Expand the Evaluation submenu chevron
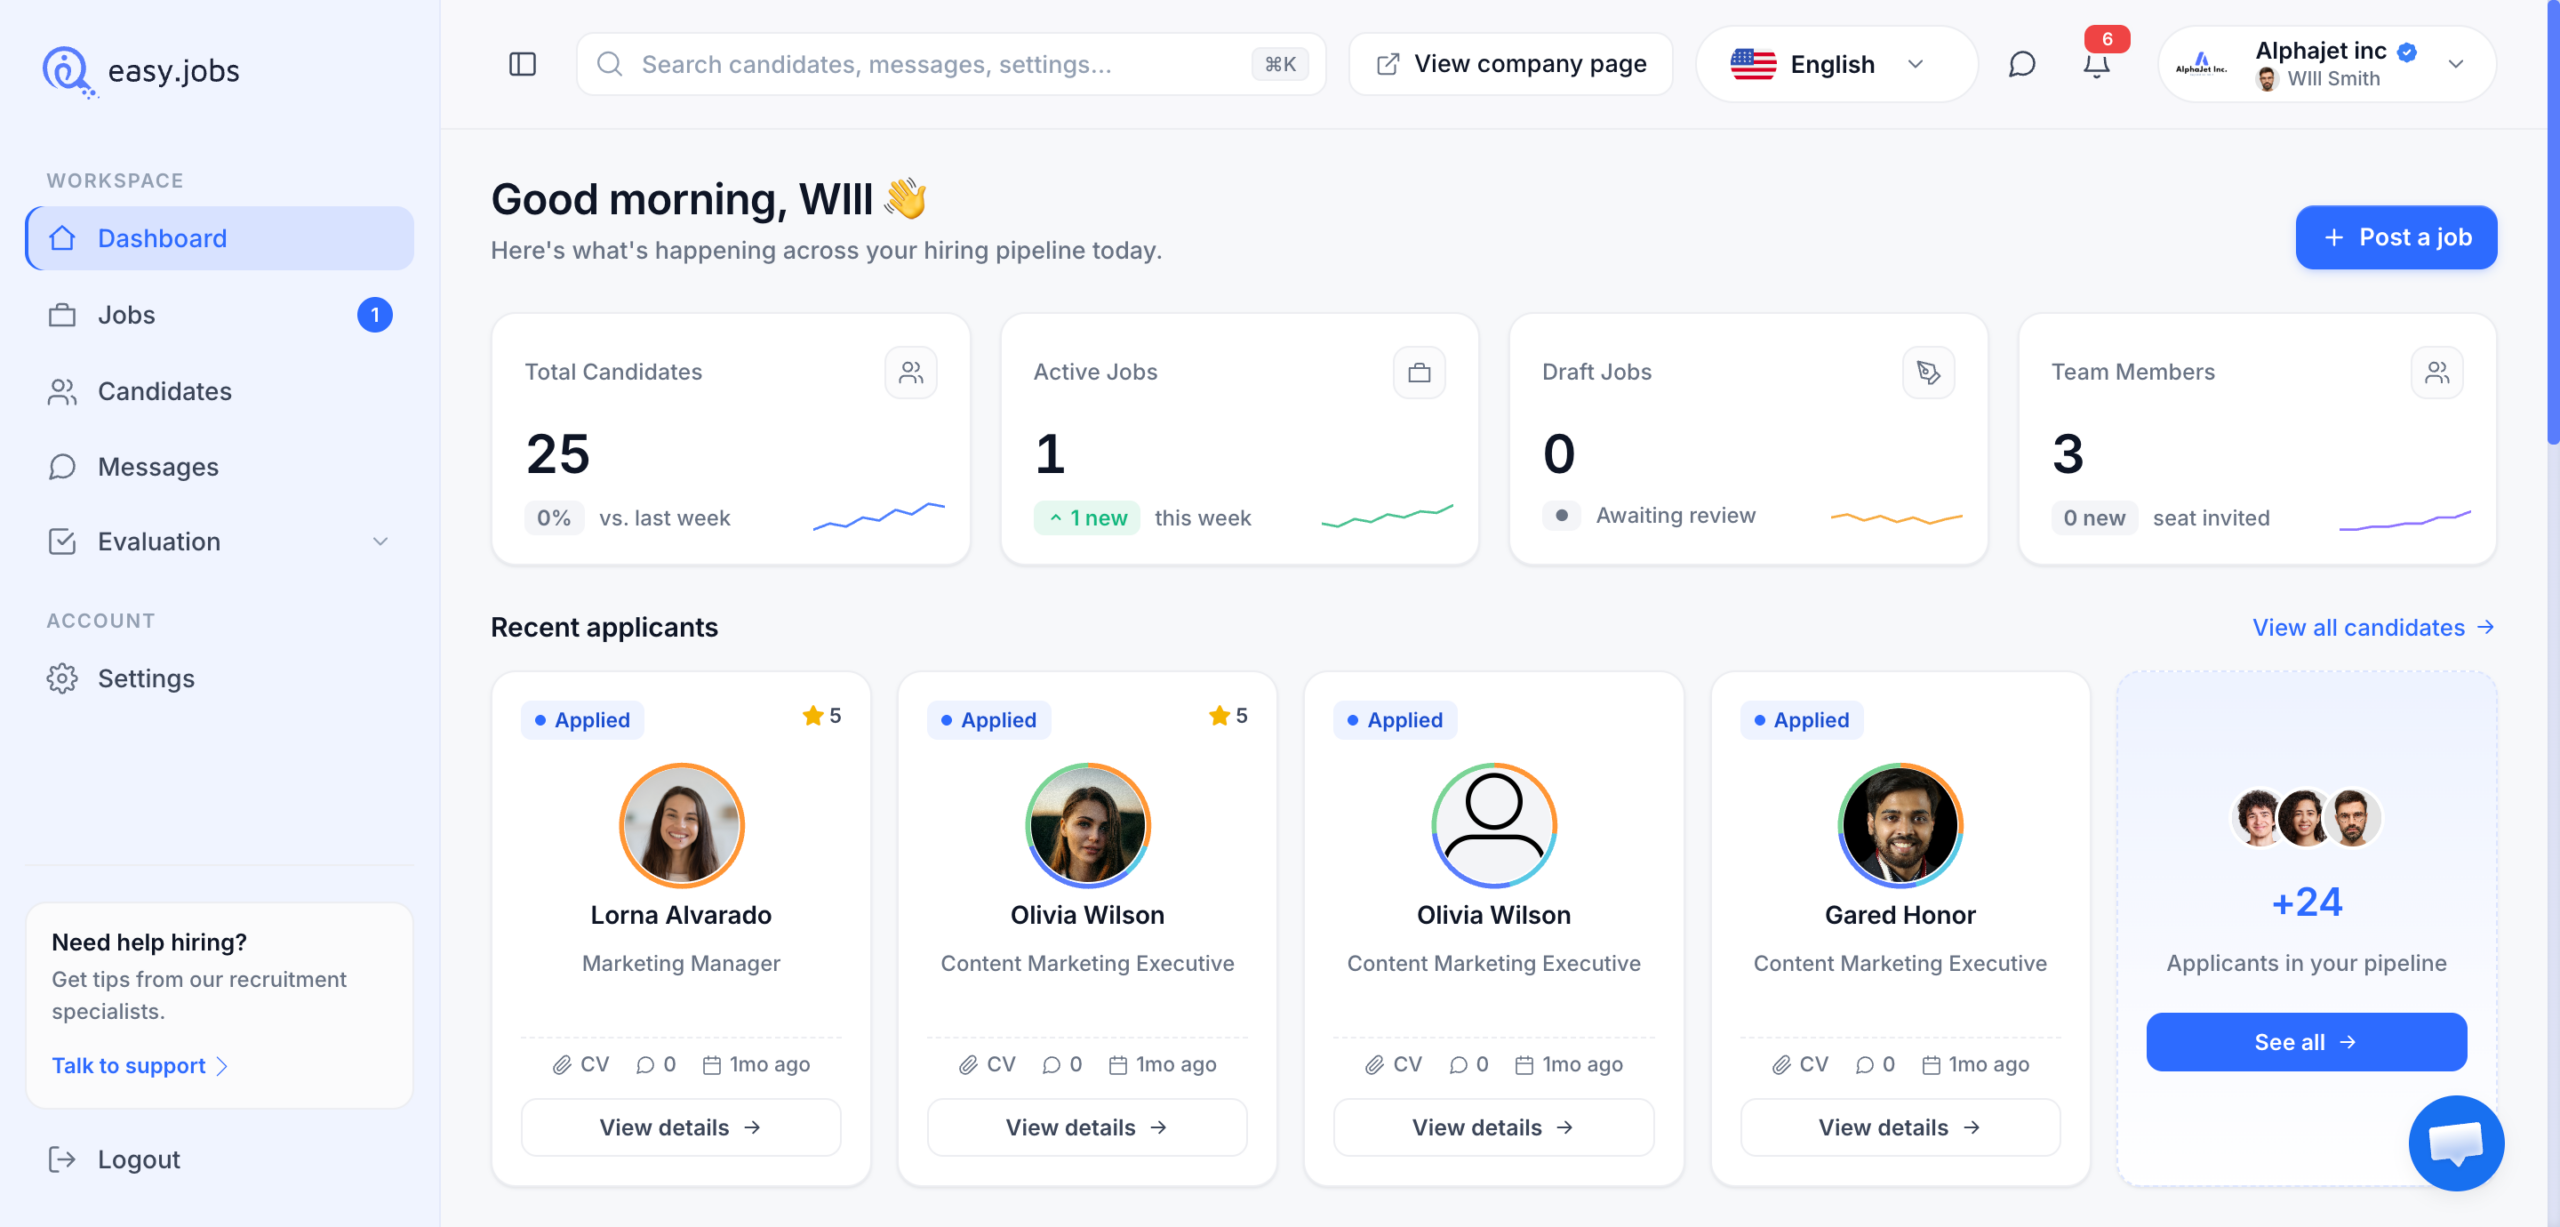Image resolution: width=2560 pixels, height=1227 pixels. 380,542
